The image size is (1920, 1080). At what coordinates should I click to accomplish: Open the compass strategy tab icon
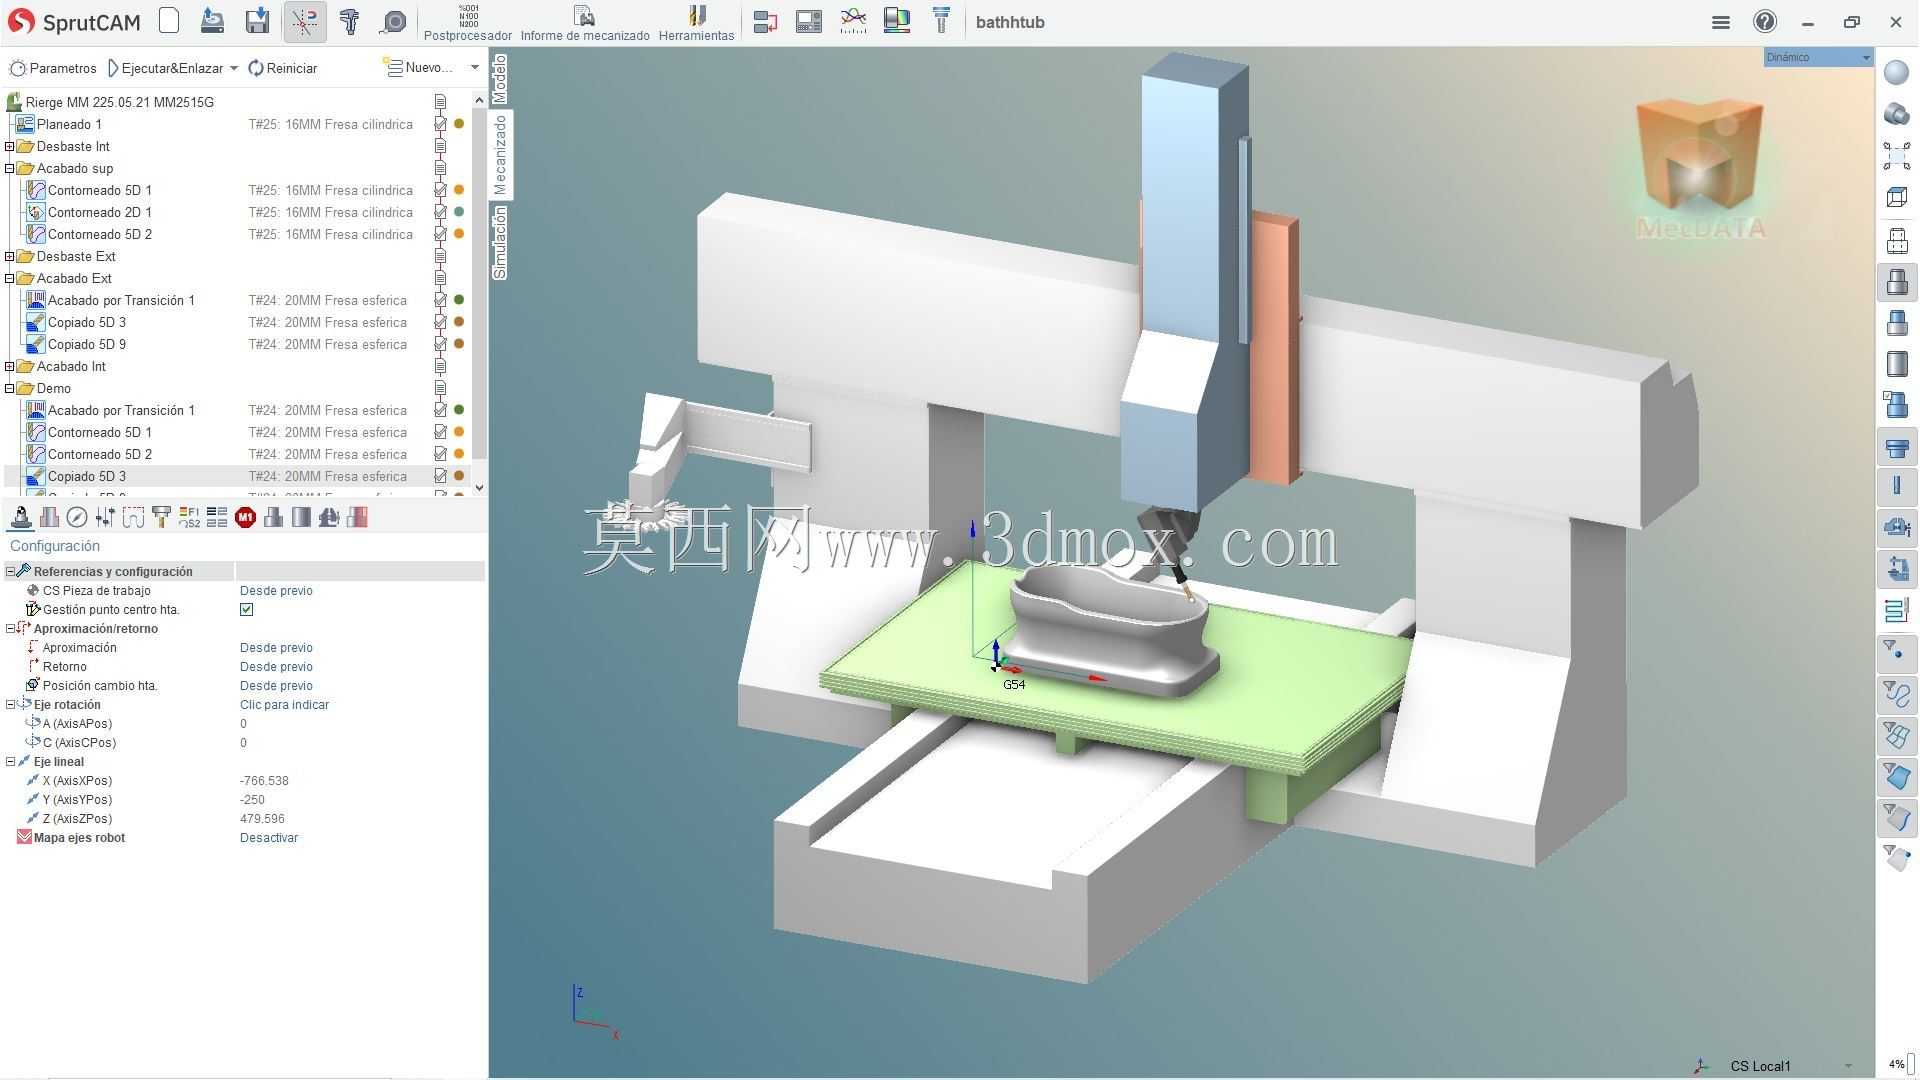[76, 517]
